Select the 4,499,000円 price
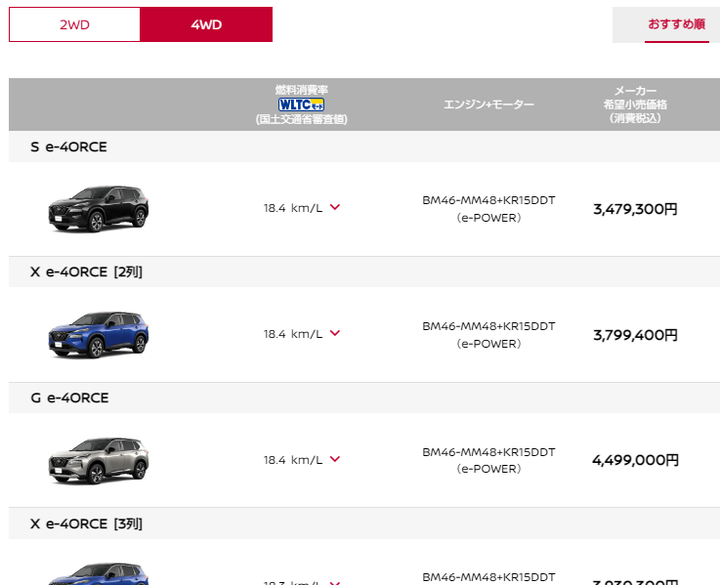Screen dimensions: 720x585 click(x=636, y=460)
